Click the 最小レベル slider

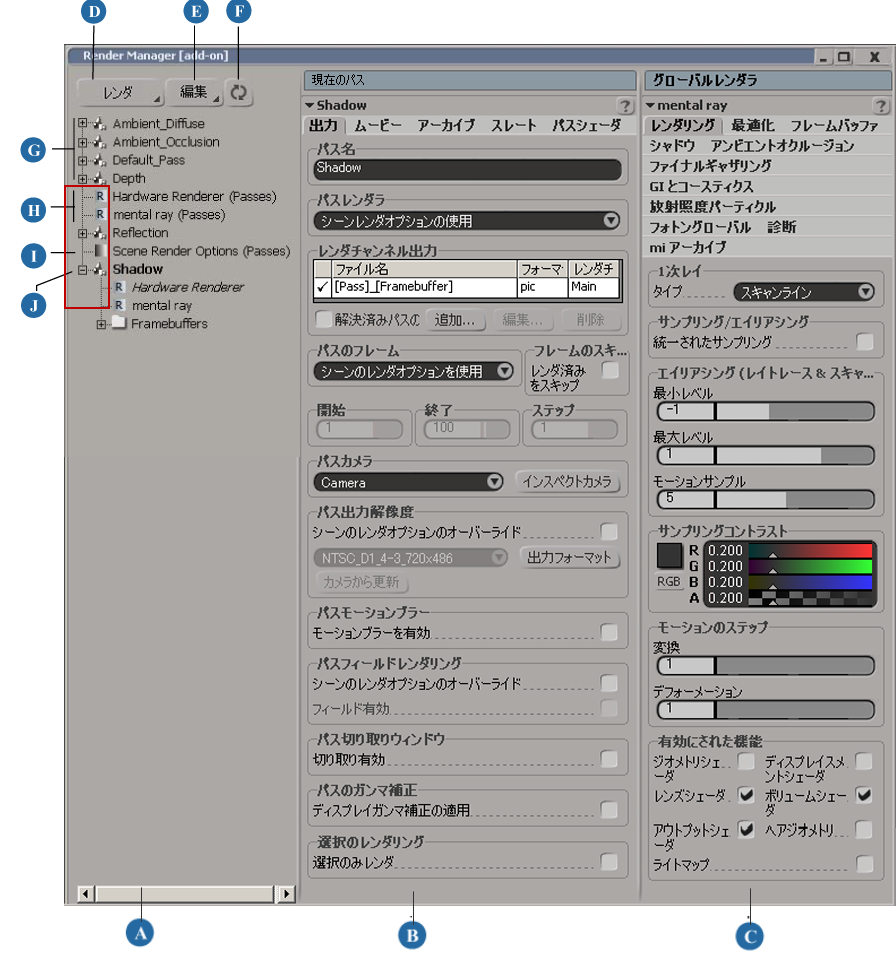[765, 411]
